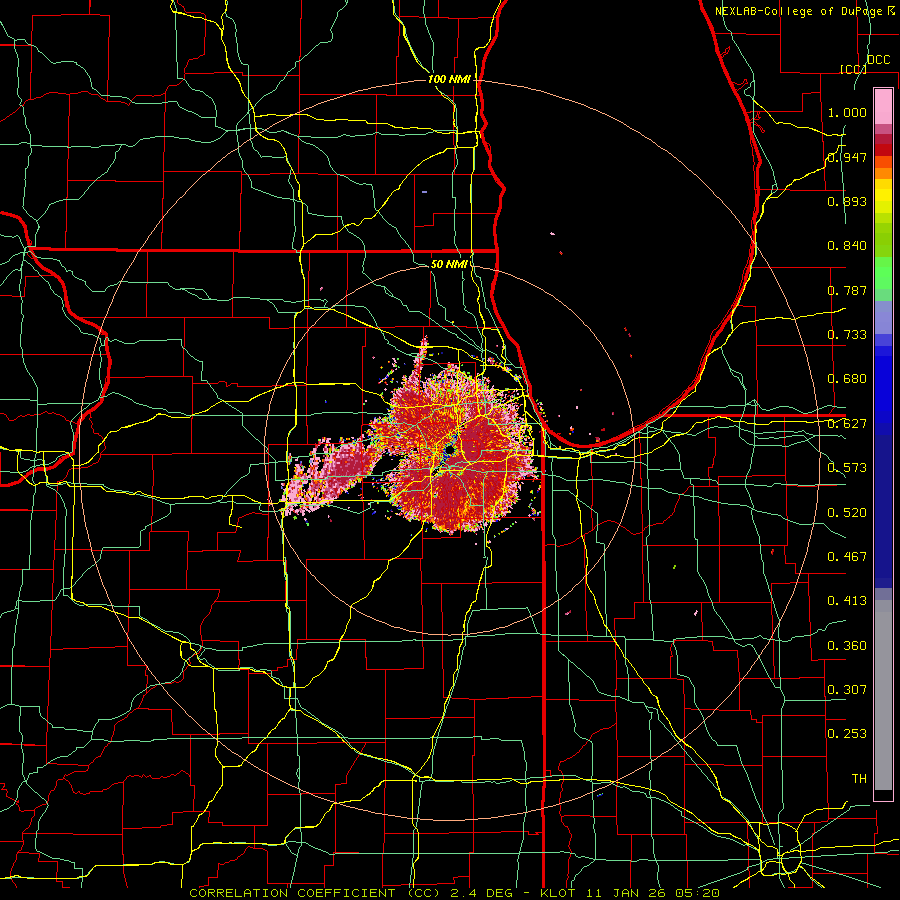Viewport: 900px width, 900px height.
Task: Select the 0.947 legend value
Action: point(847,157)
